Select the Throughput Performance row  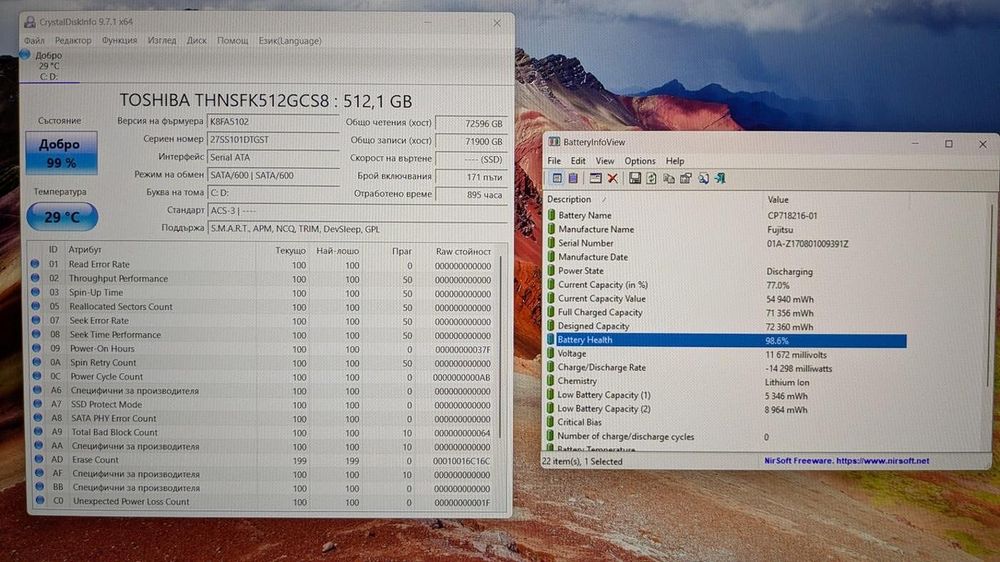[x=263, y=278]
